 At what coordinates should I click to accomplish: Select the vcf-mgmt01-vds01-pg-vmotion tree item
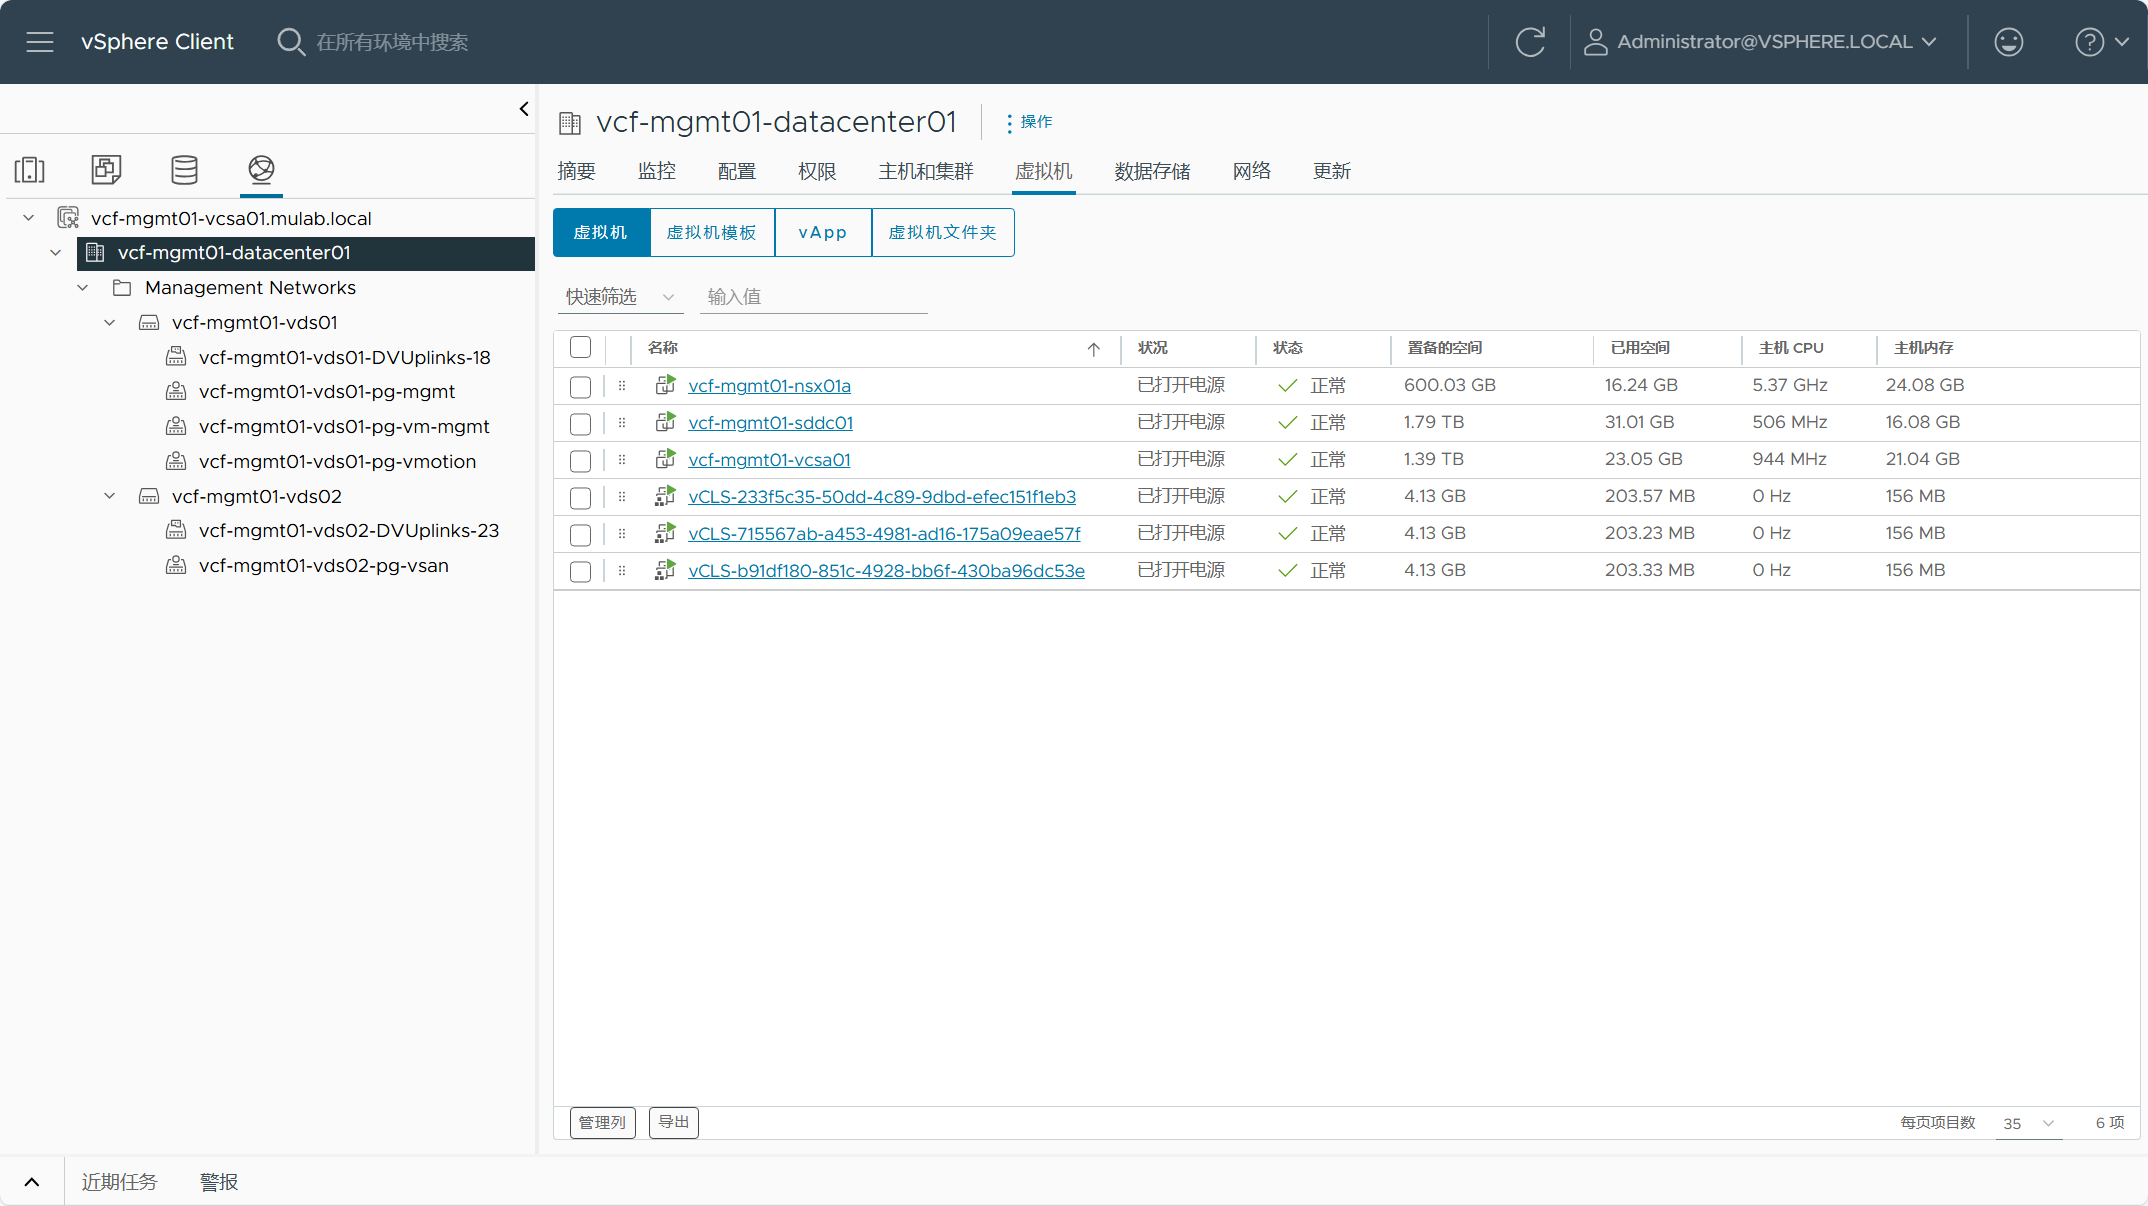337,462
